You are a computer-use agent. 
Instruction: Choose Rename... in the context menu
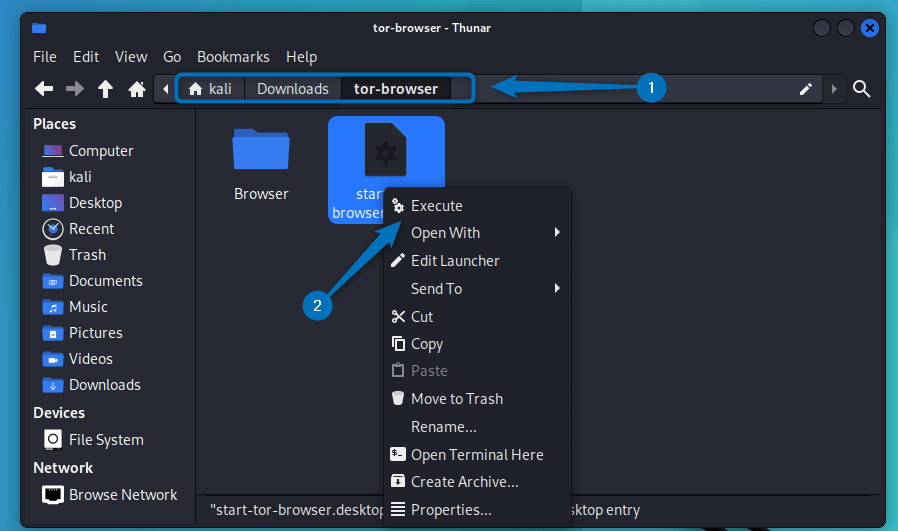pos(477,427)
